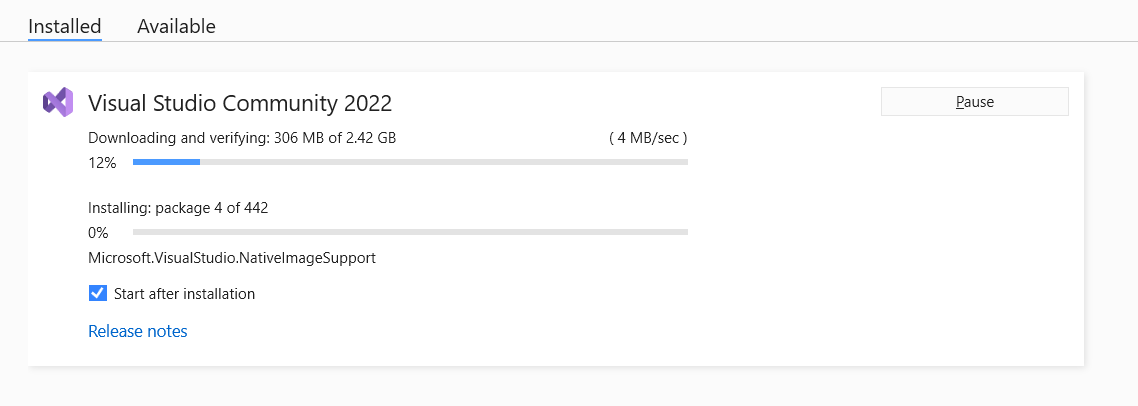This screenshot has width=1138, height=406.
Task: Switch to the Installed tab
Action: click(x=65, y=26)
